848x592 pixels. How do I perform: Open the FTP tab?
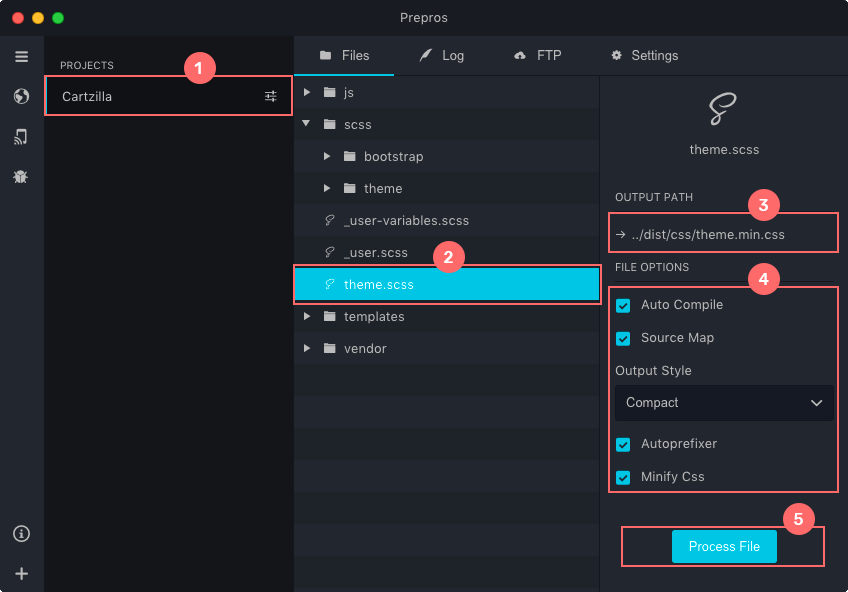pyautogui.click(x=537, y=56)
